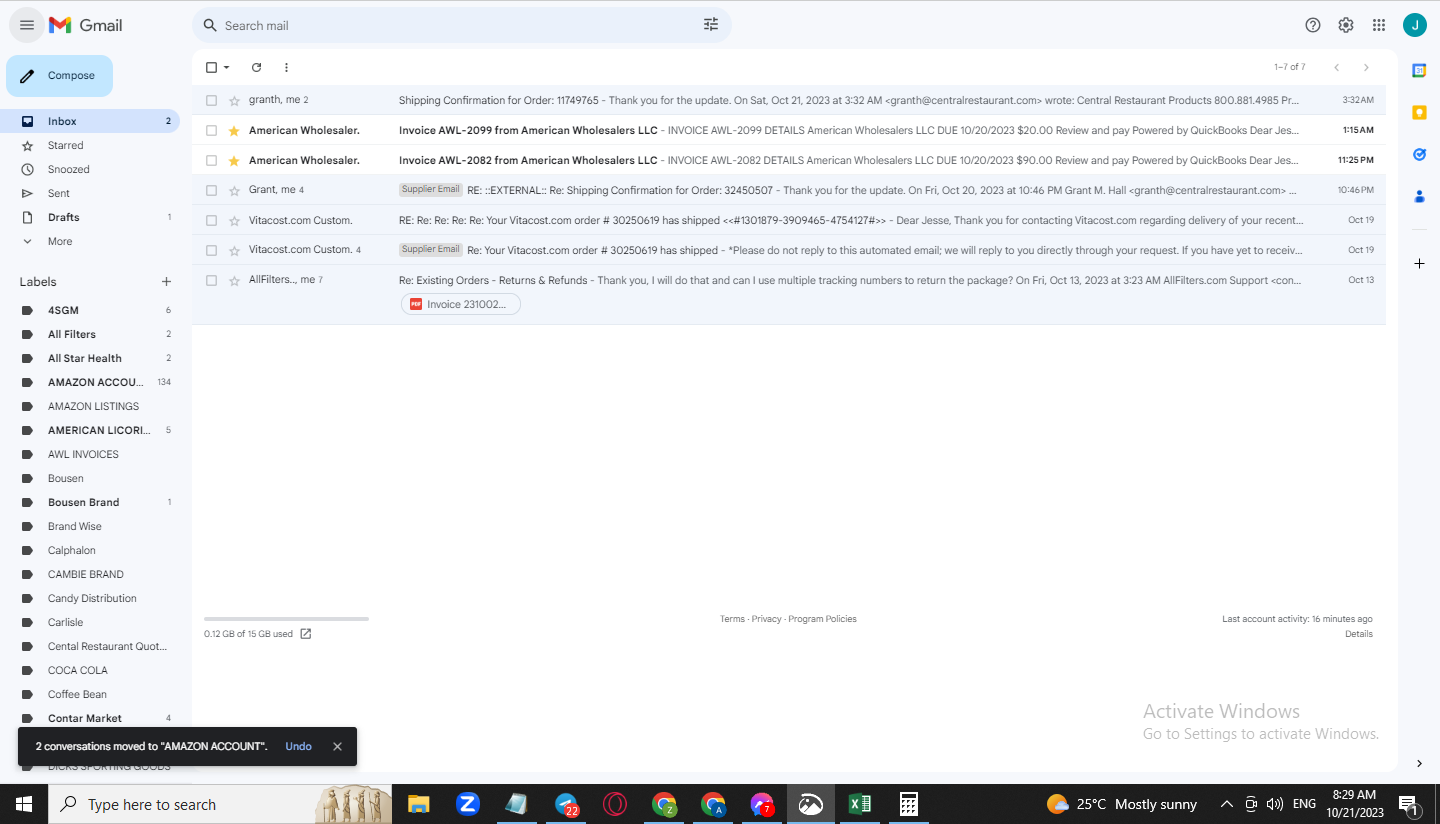This screenshot has height=824, width=1440.
Task: Open the Vitacost RE: Re: Re: order shipped email
Action: coord(789,220)
